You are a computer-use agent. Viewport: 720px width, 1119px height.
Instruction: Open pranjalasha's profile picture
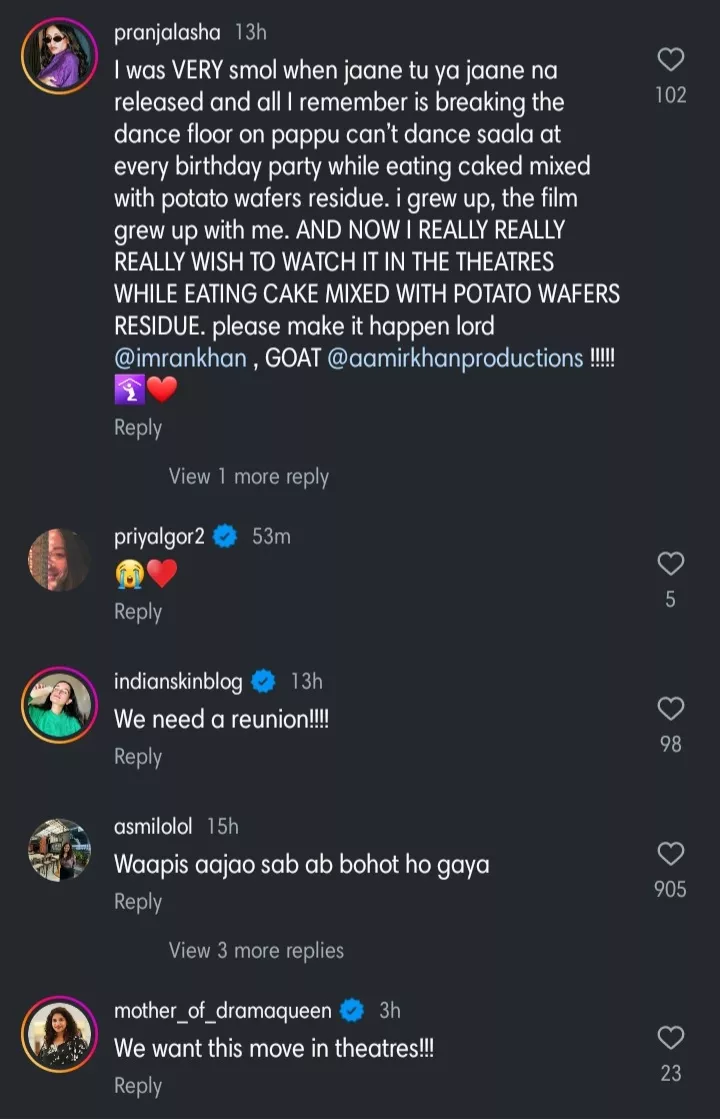click(x=57, y=55)
